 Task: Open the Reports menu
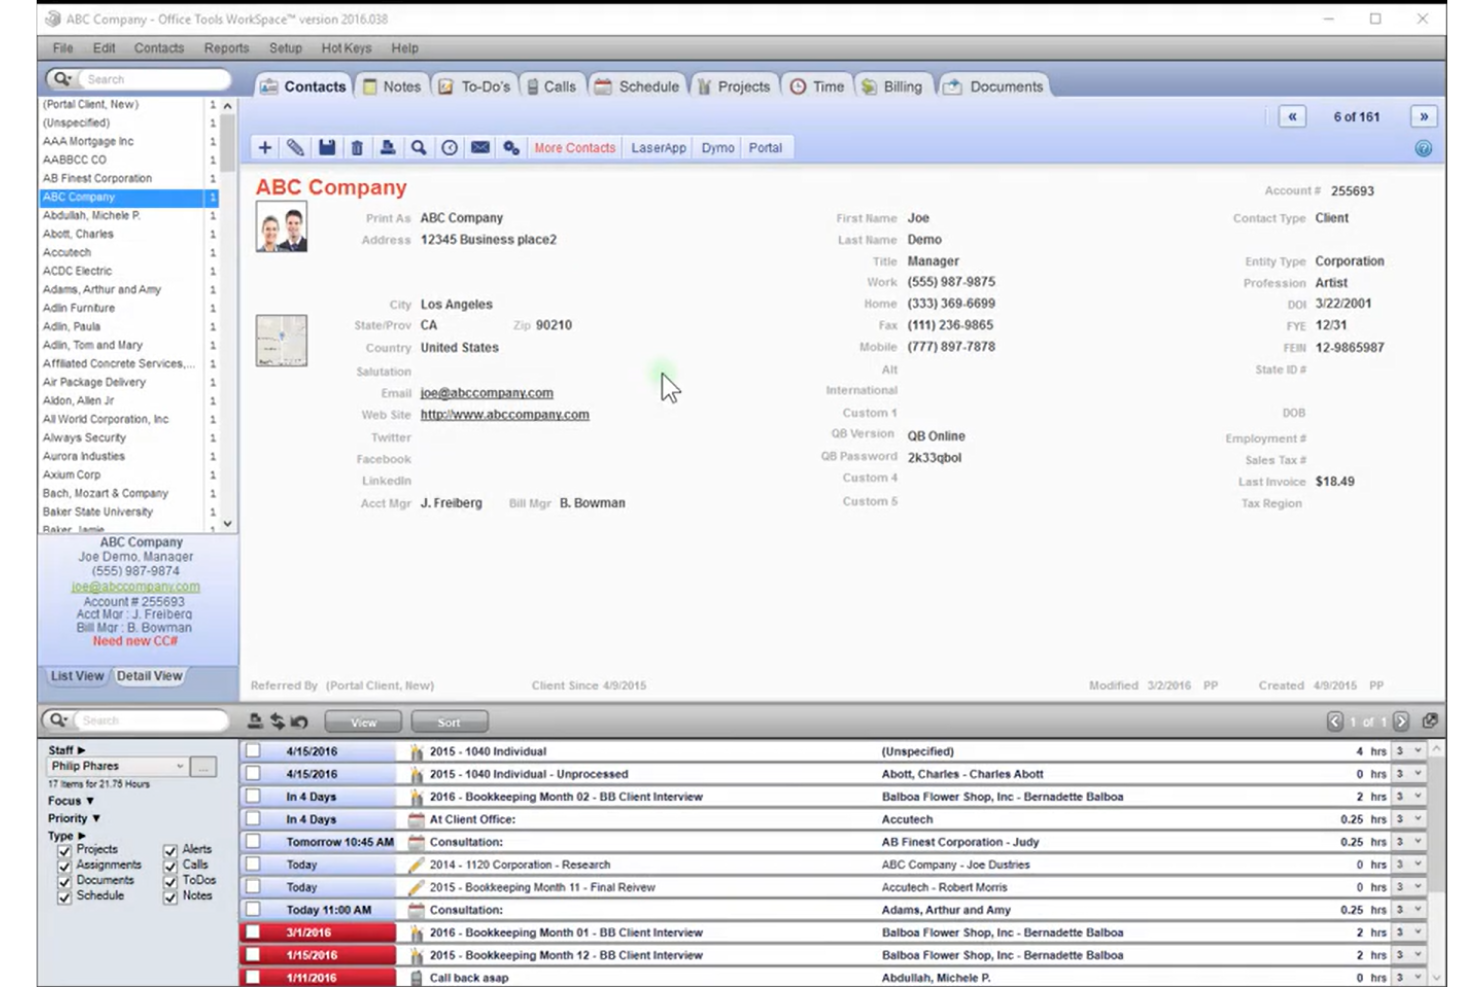click(x=226, y=48)
